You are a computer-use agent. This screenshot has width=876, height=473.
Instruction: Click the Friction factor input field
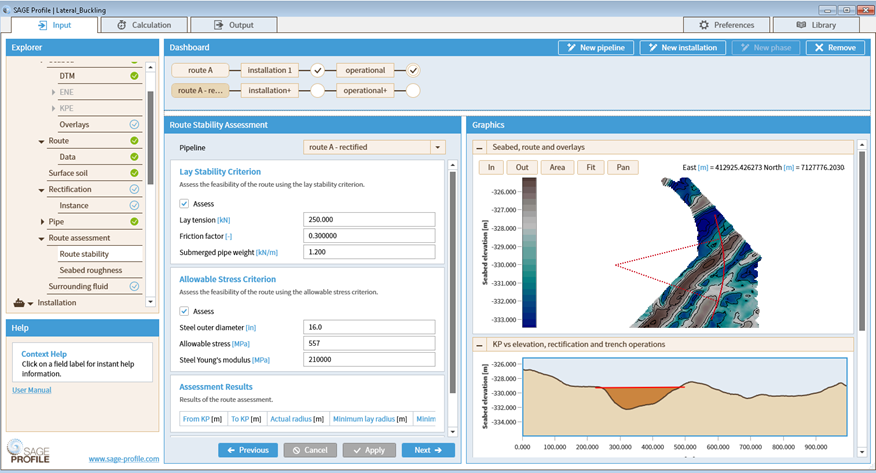pos(369,236)
